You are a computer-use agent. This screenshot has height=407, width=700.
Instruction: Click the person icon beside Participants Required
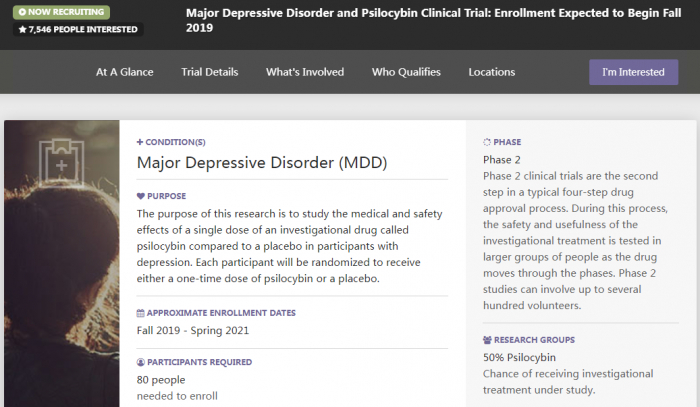tap(140, 362)
